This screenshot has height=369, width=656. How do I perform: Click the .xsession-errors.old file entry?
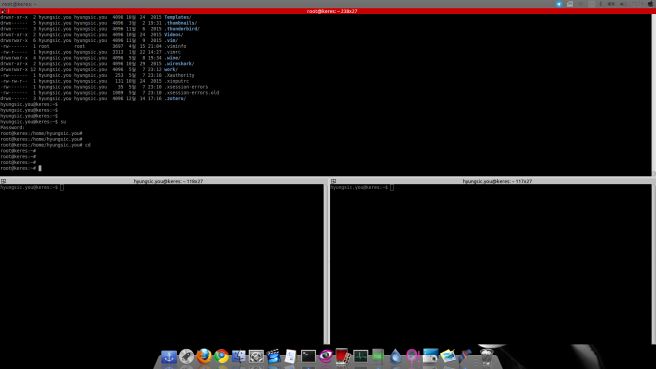pos(192,93)
